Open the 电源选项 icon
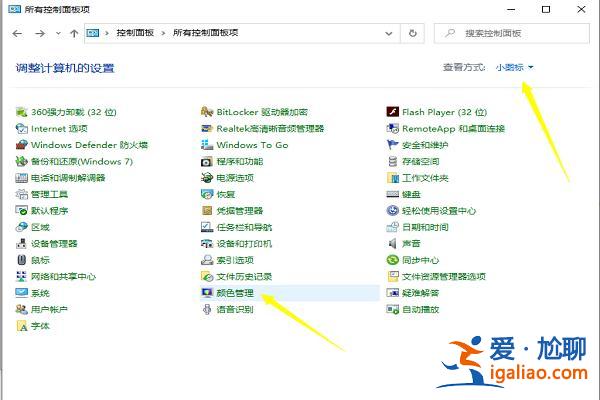Viewport: 600px width, 400px height. coord(207,178)
